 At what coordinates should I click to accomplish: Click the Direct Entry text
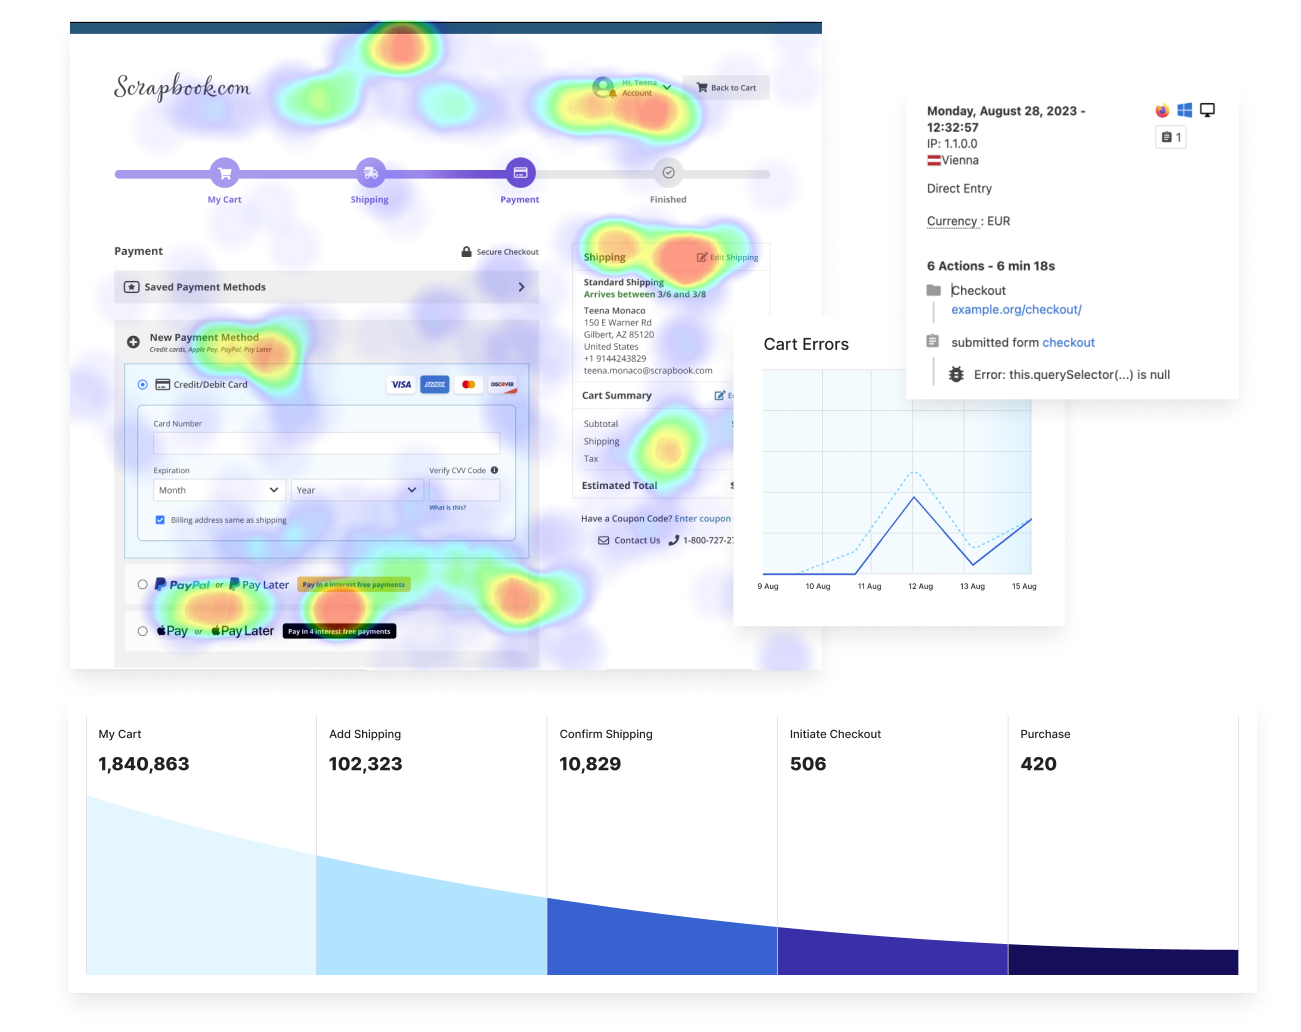pyautogui.click(x=959, y=189)
